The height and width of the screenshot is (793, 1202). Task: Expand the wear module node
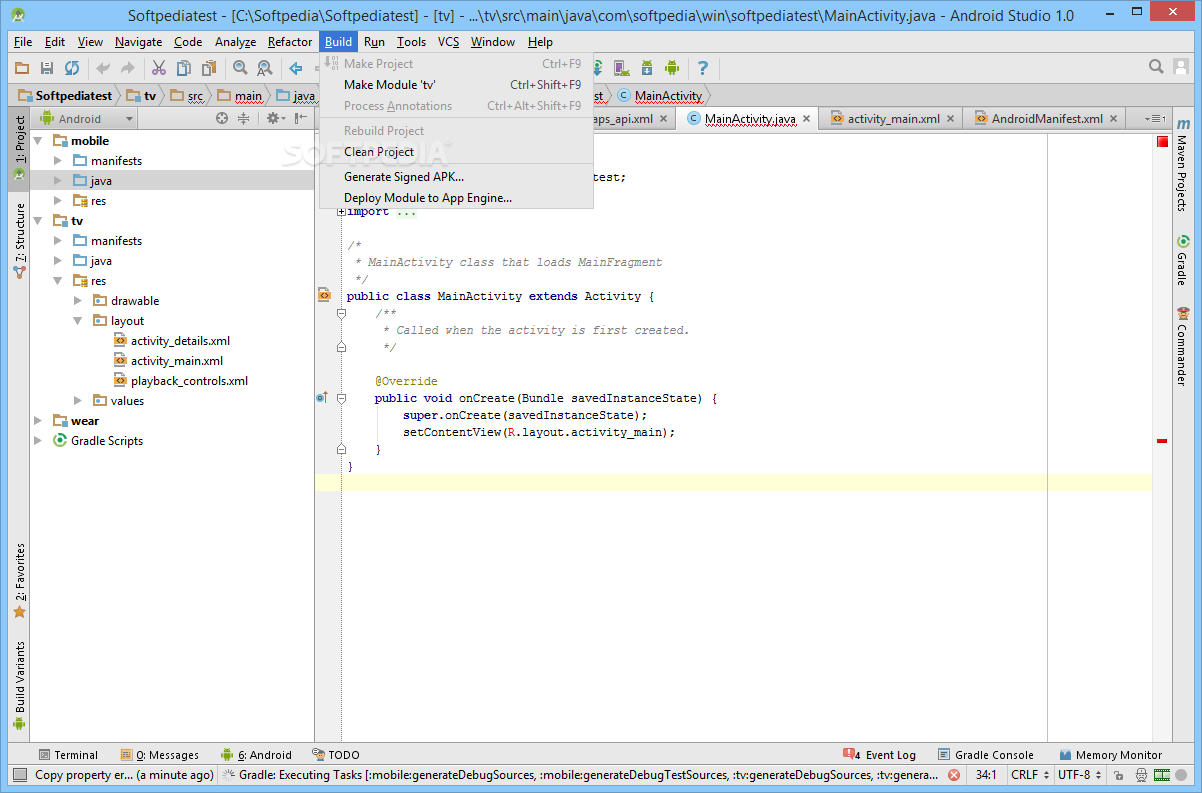point(39,421)
